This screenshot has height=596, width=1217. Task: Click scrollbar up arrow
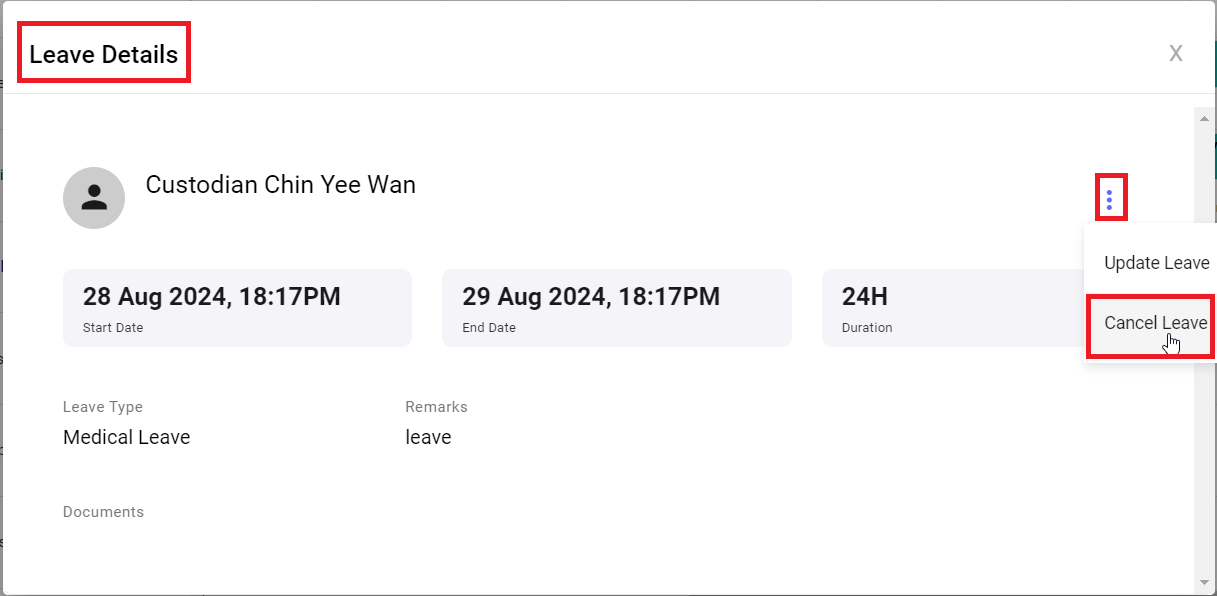click(x=1204, y=117)
